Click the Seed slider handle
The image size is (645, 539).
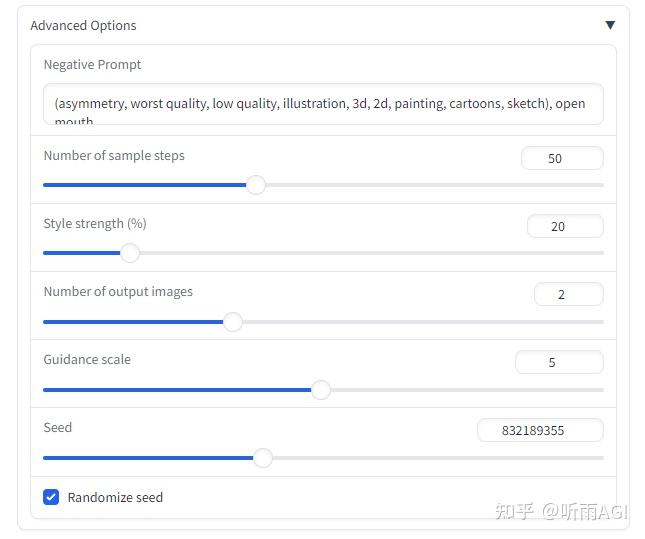click(x=262, y=458)
